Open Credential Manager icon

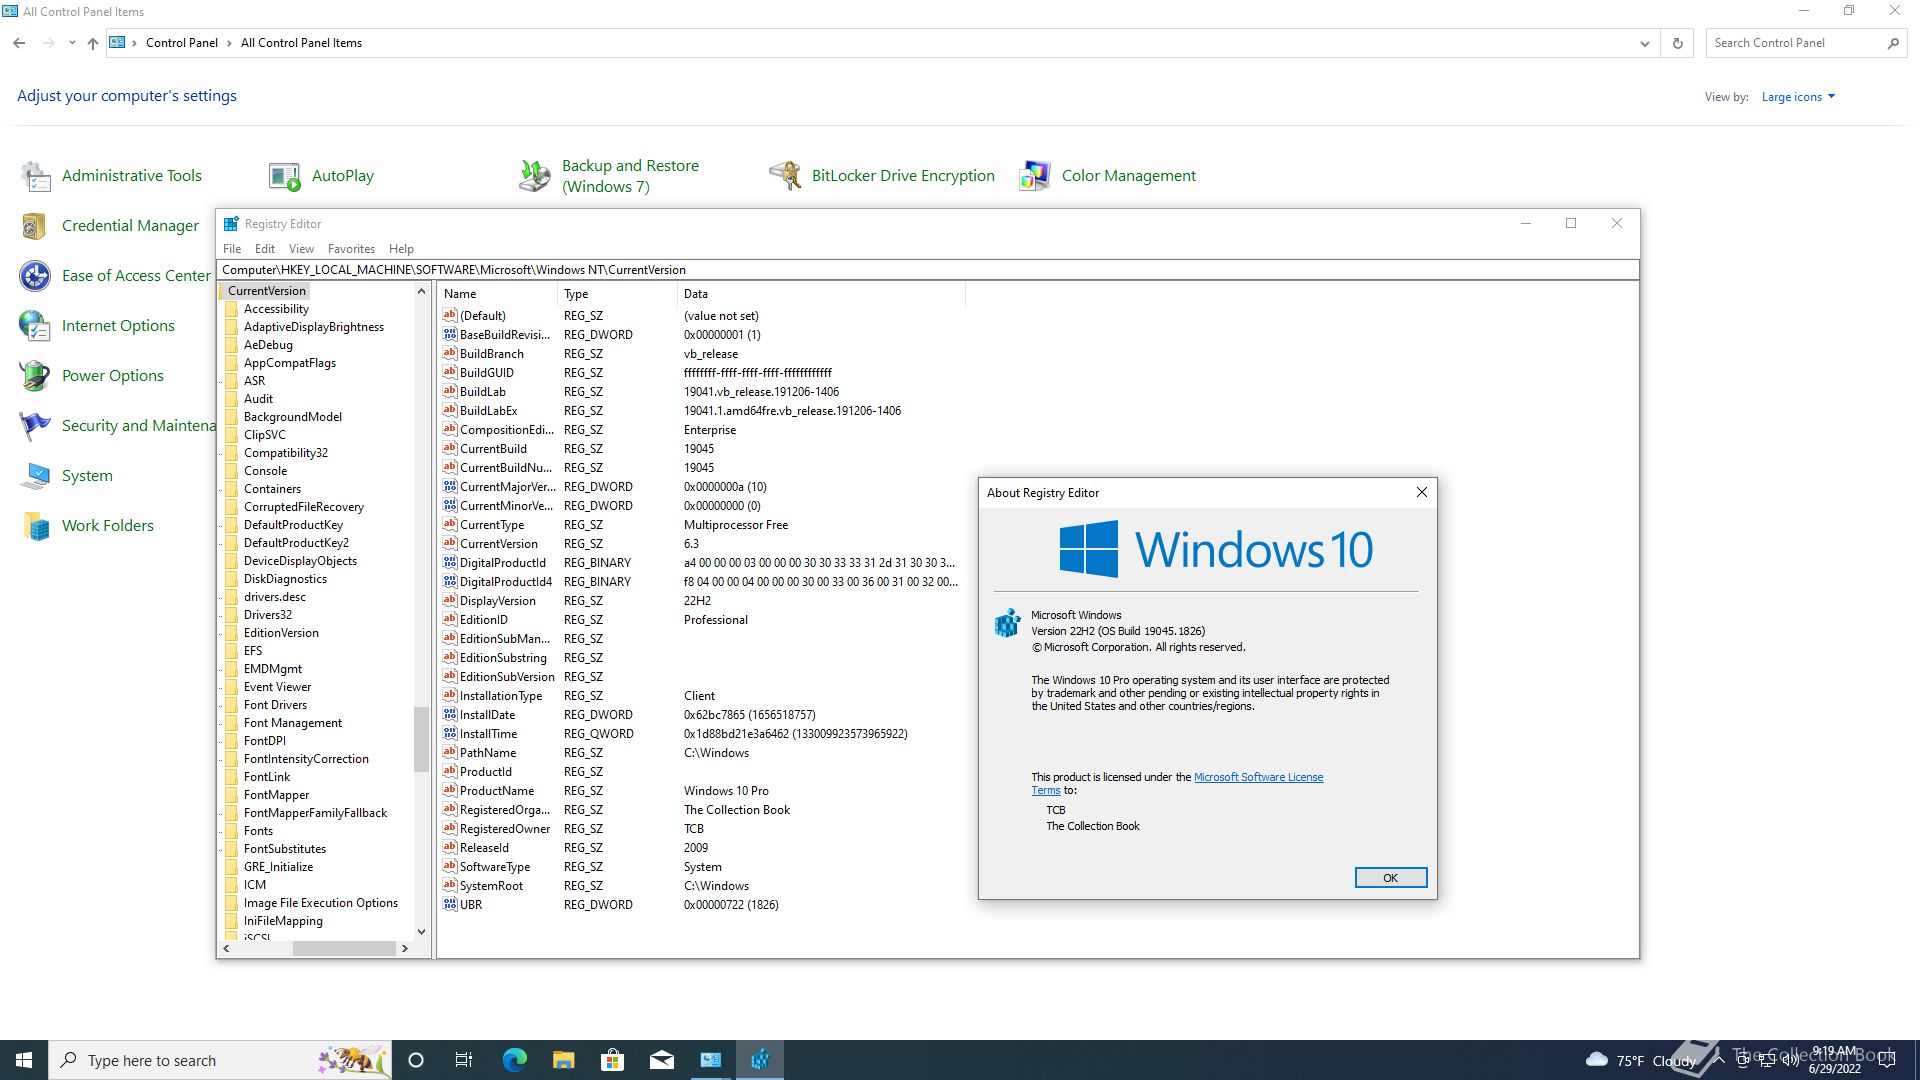point(36,226)
